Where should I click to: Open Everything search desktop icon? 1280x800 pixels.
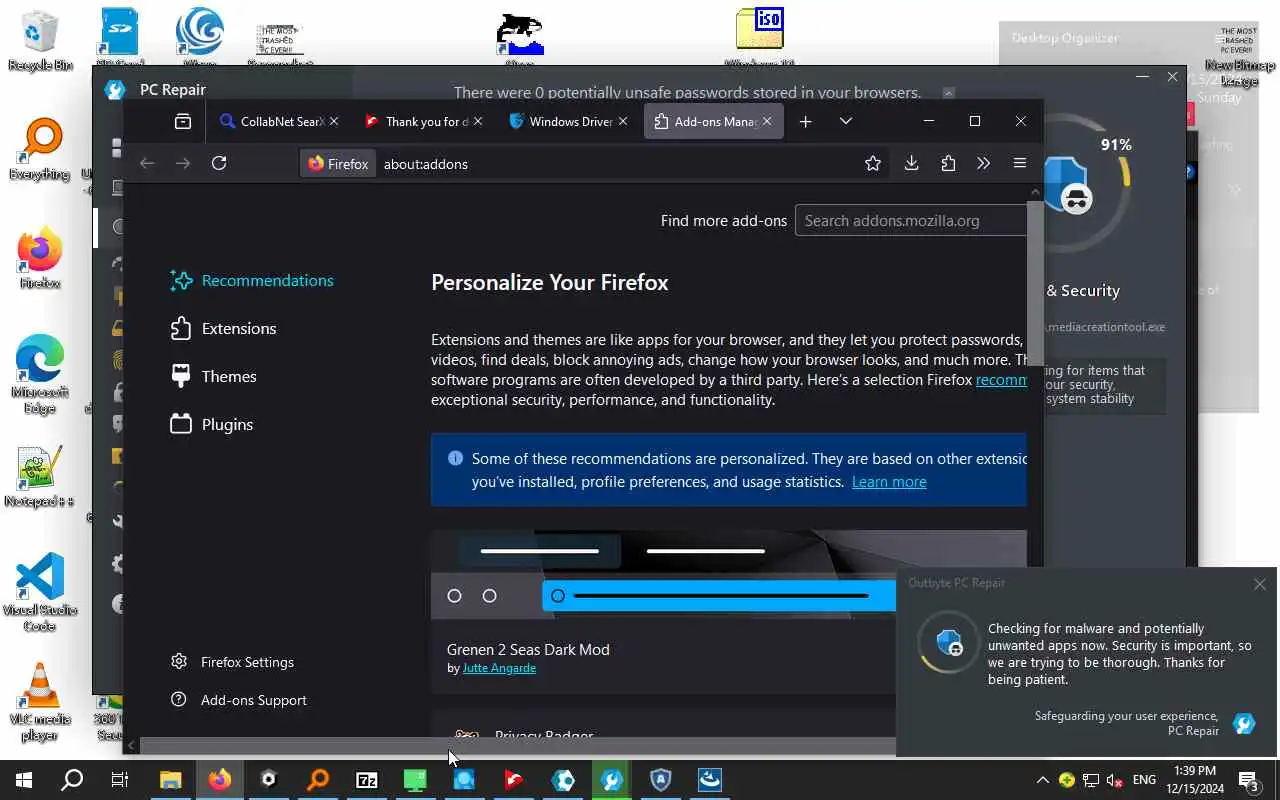point(40,150)
